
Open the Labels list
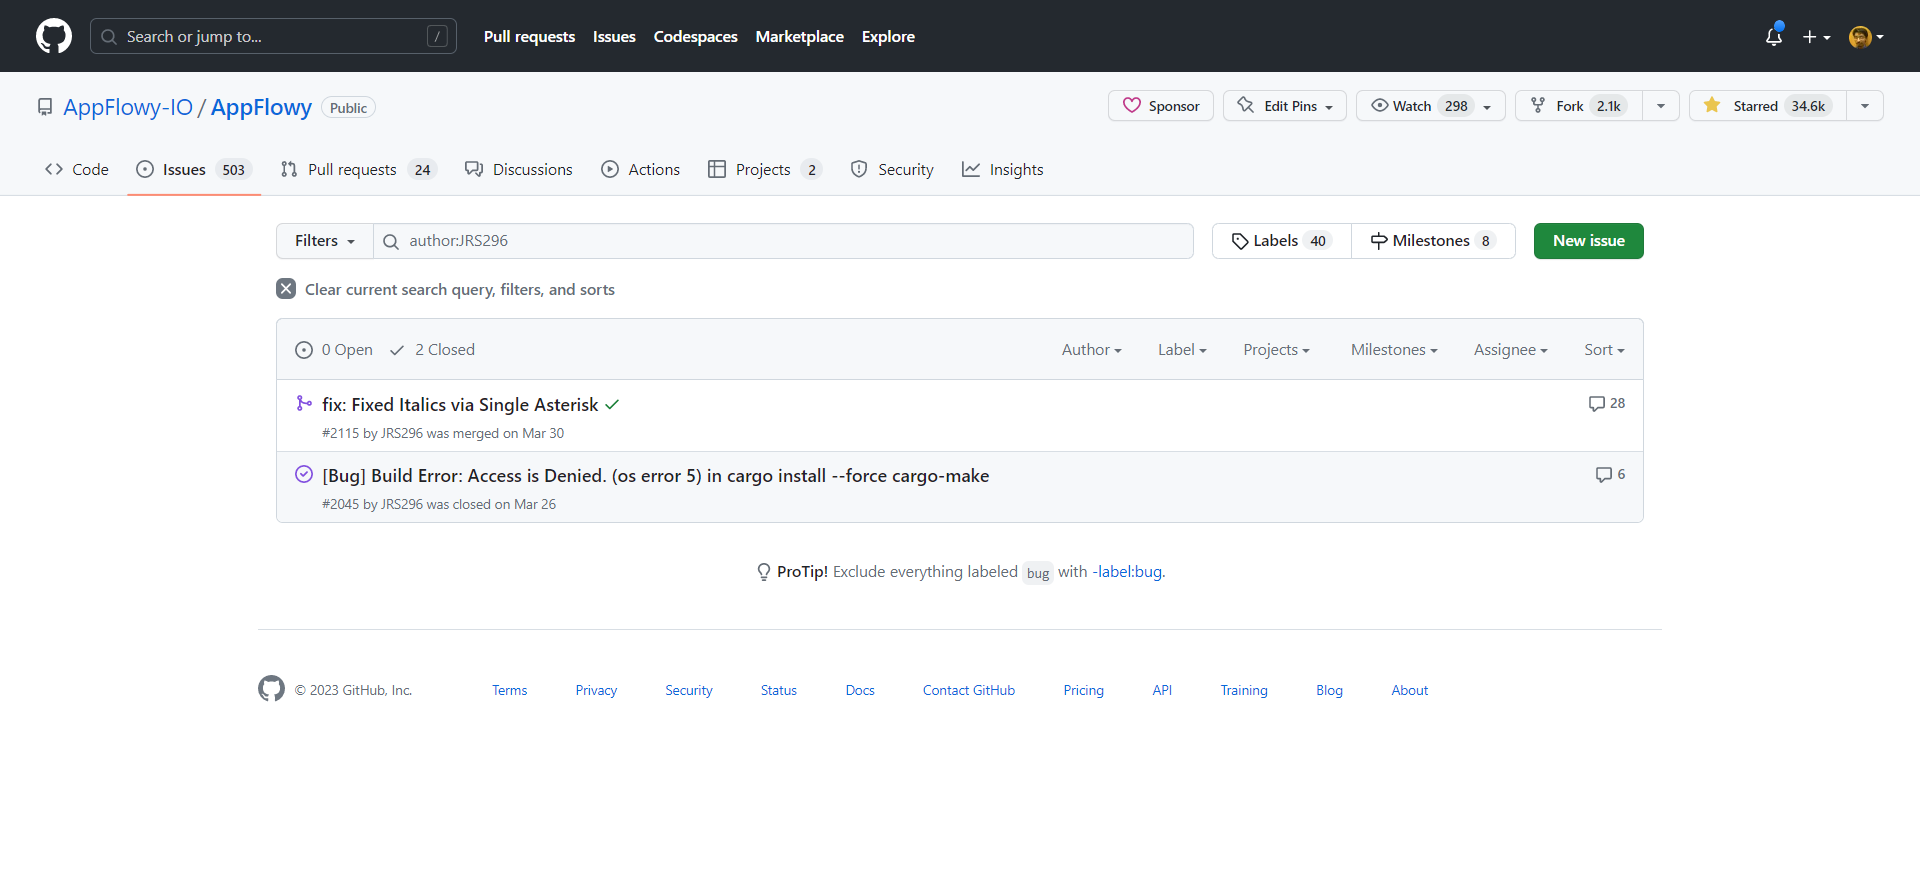tap(1282, 241)
